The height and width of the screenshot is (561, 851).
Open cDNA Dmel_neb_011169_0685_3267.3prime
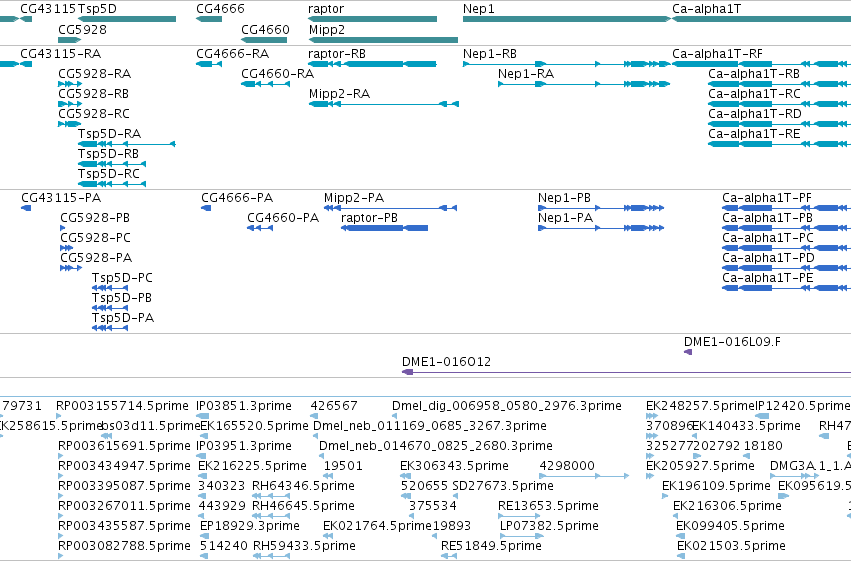click(x=430, y=426)
